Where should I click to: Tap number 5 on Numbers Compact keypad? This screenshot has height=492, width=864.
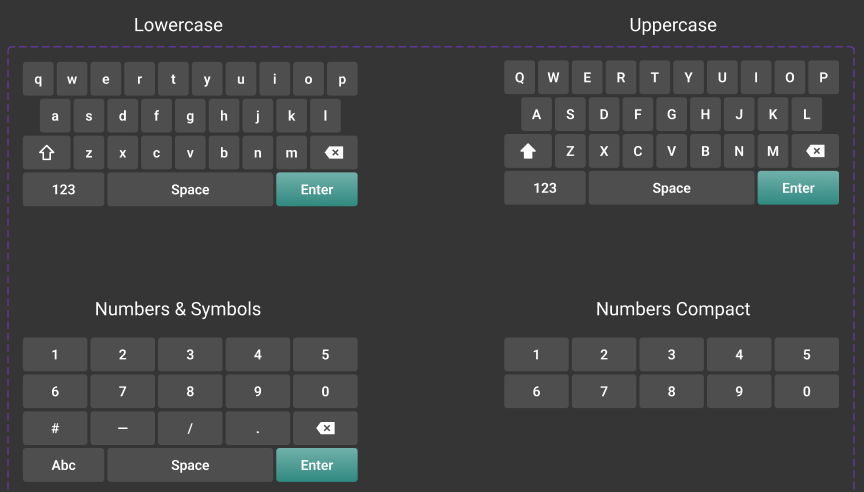(807, 354)
